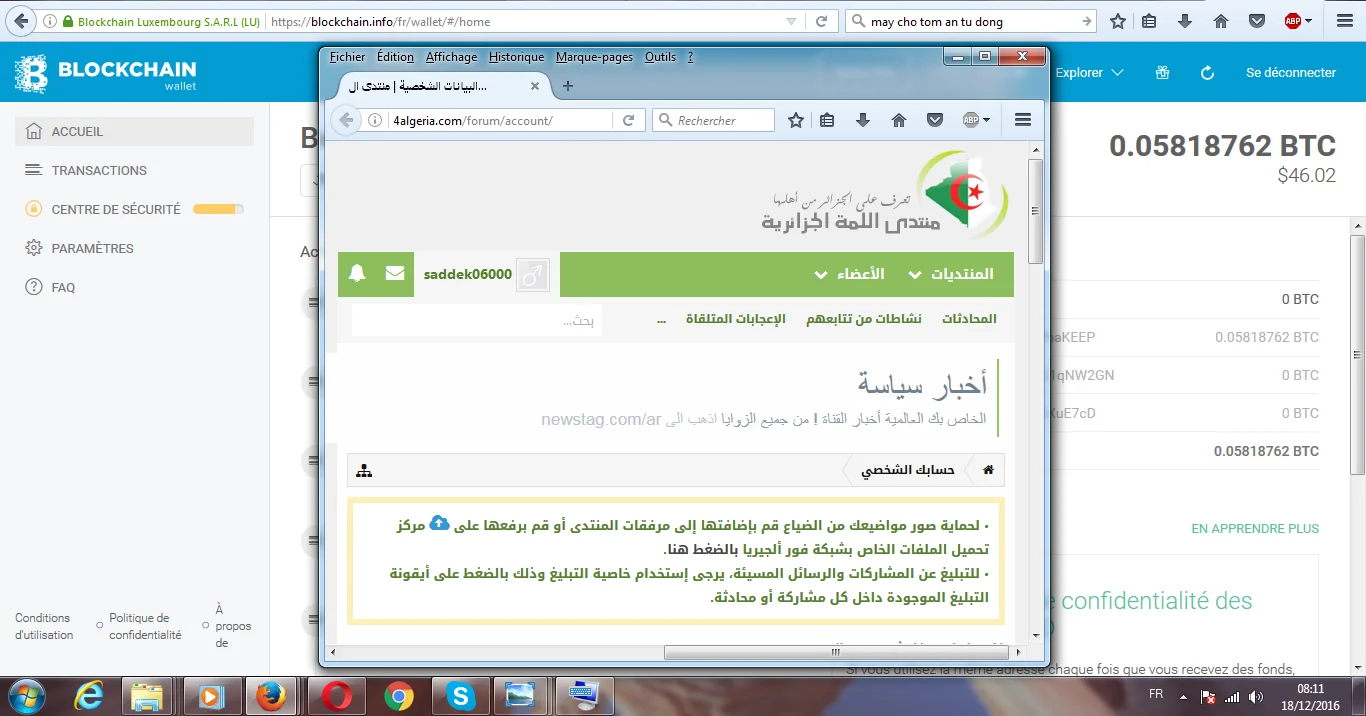Click the forum search field بحث

(477, 320)
